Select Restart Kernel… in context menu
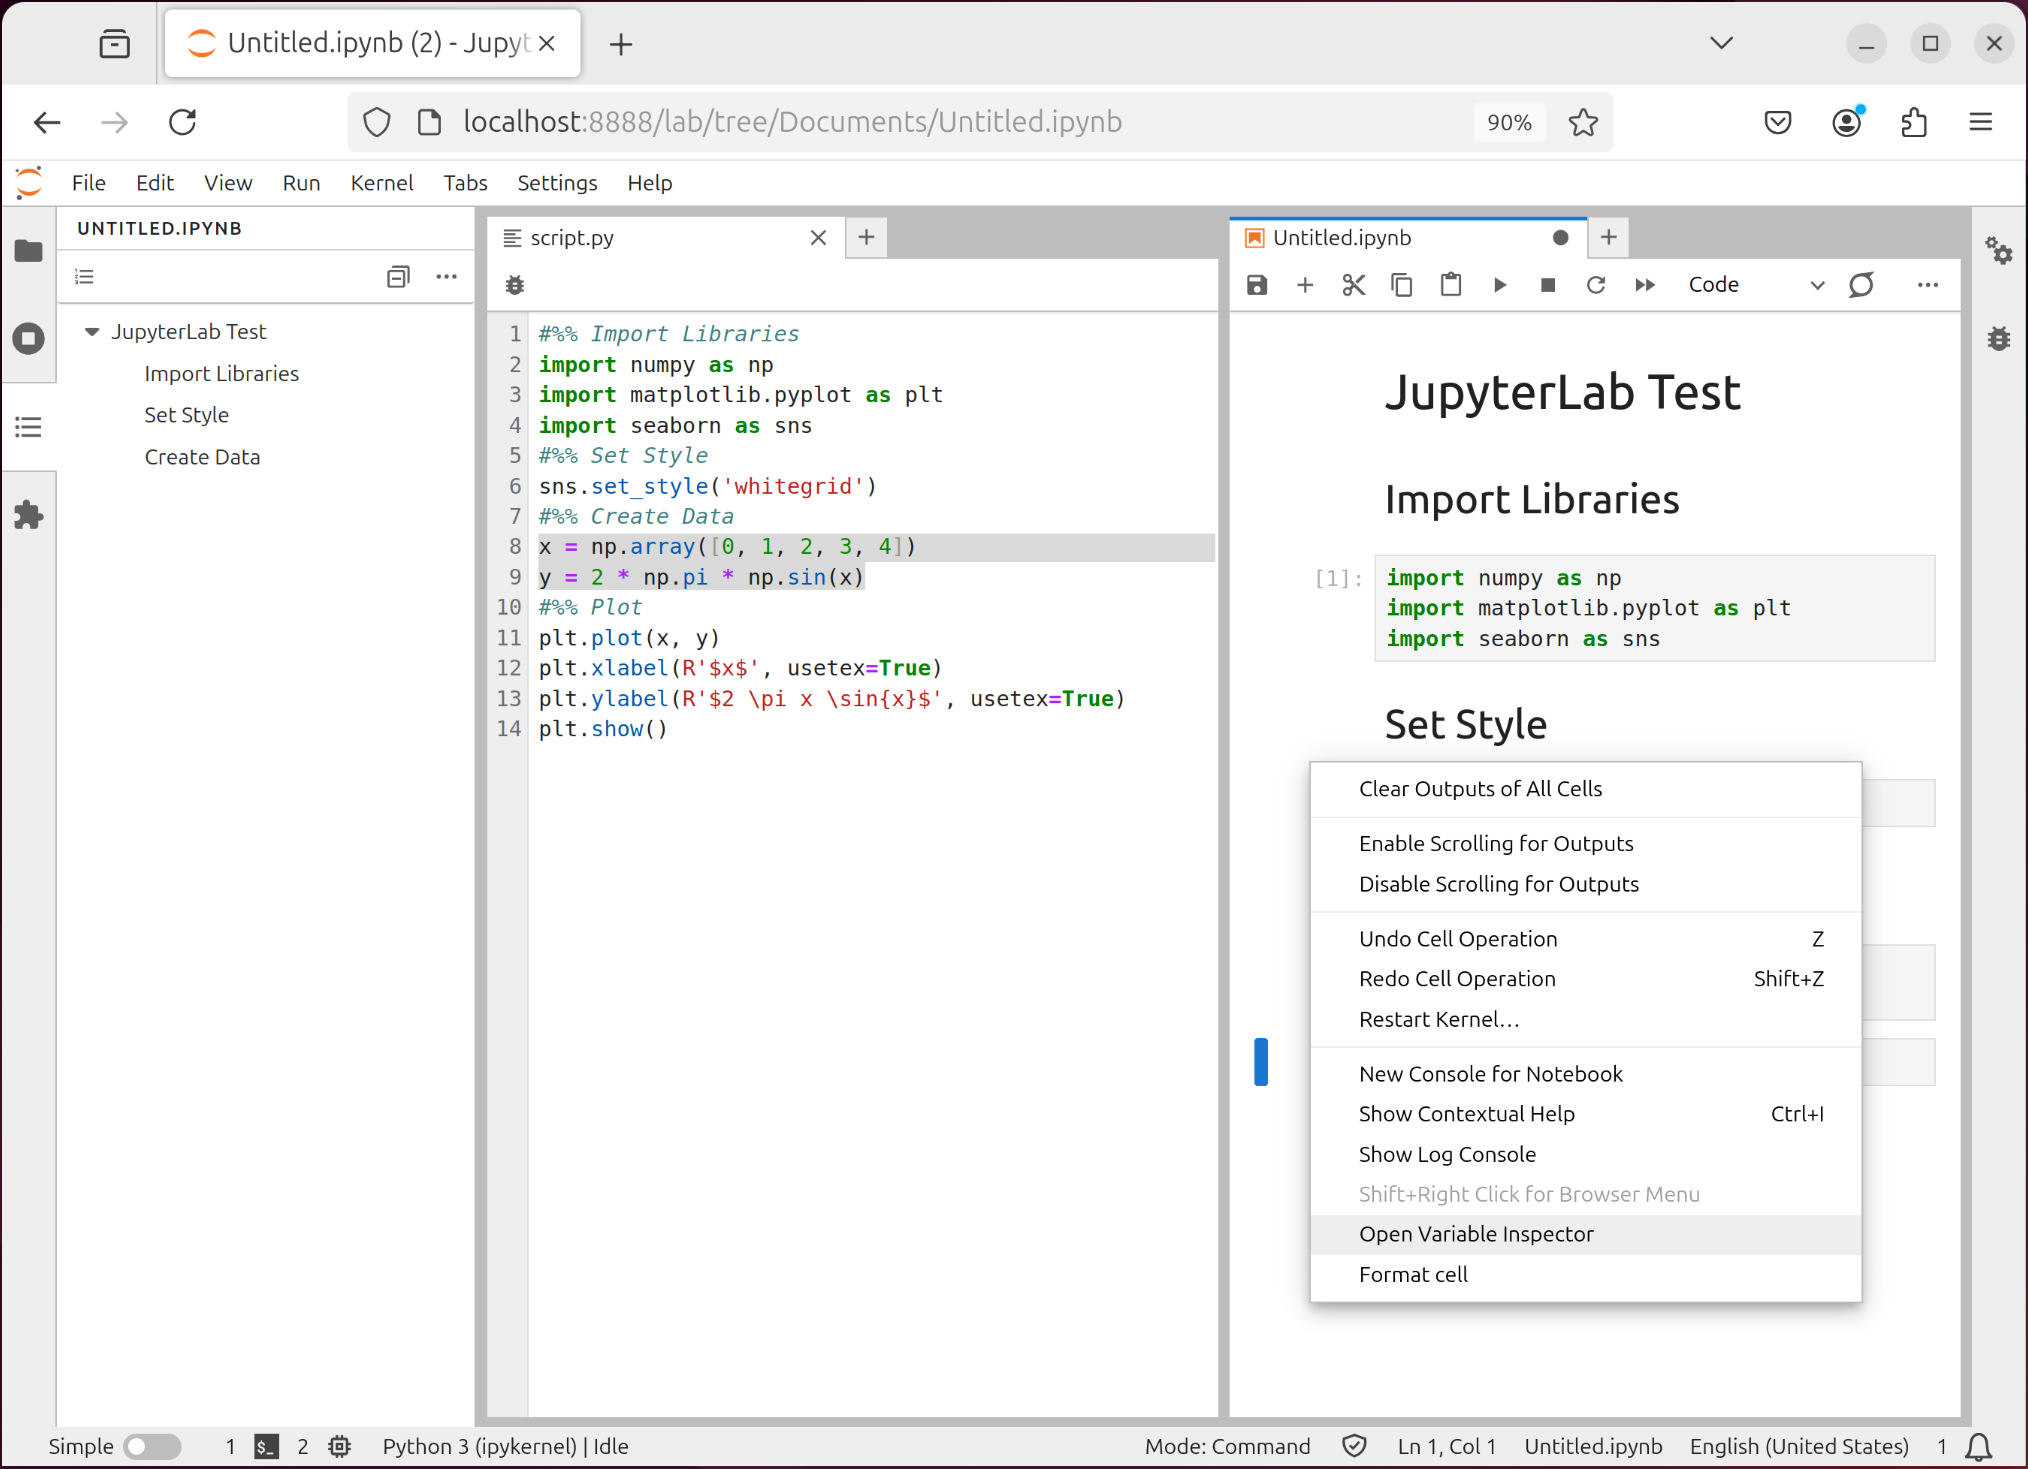The image size is (2028, 1469). click(x=1585, y=1019)
